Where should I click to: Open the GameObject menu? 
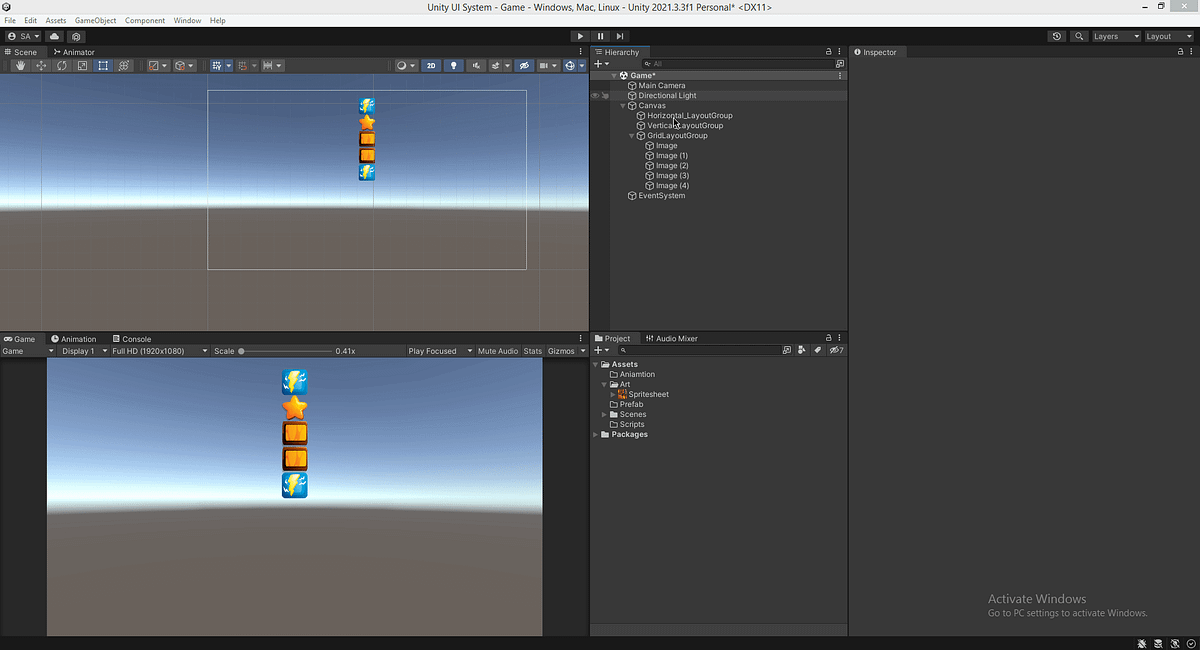click(96, 20)
